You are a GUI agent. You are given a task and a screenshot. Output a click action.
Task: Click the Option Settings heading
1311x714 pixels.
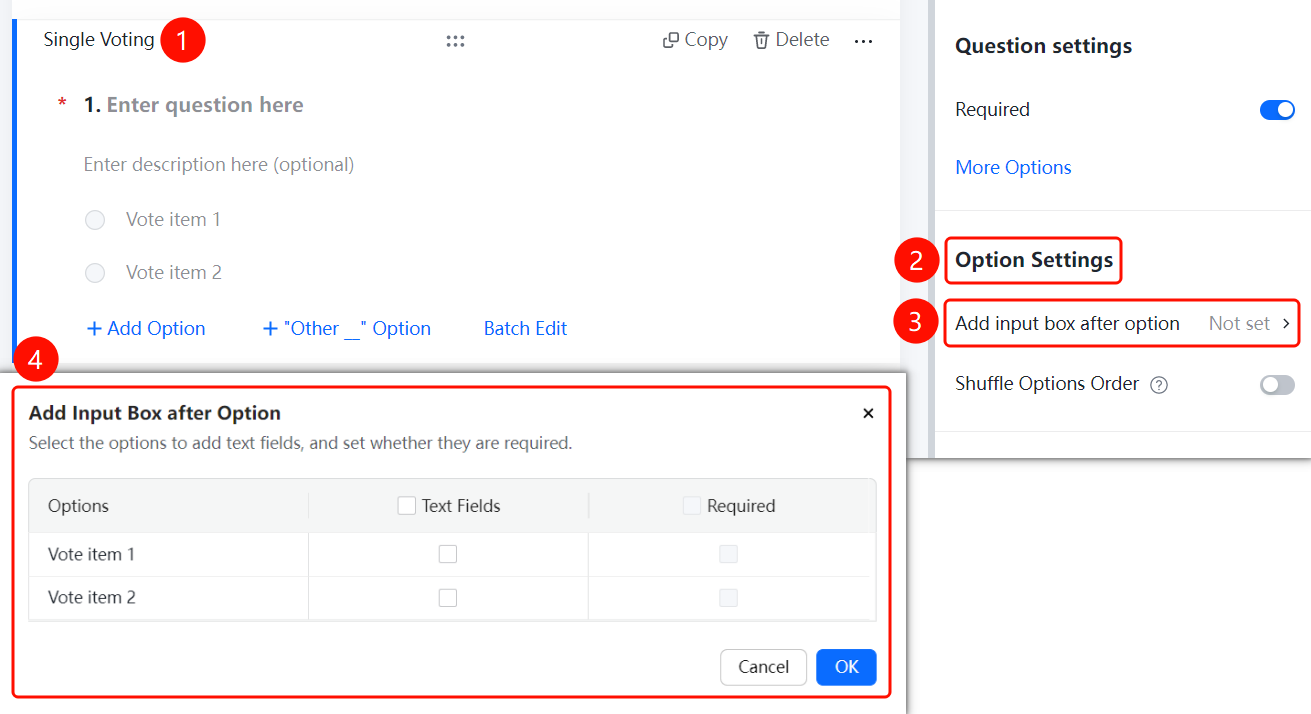point(1034,260)
